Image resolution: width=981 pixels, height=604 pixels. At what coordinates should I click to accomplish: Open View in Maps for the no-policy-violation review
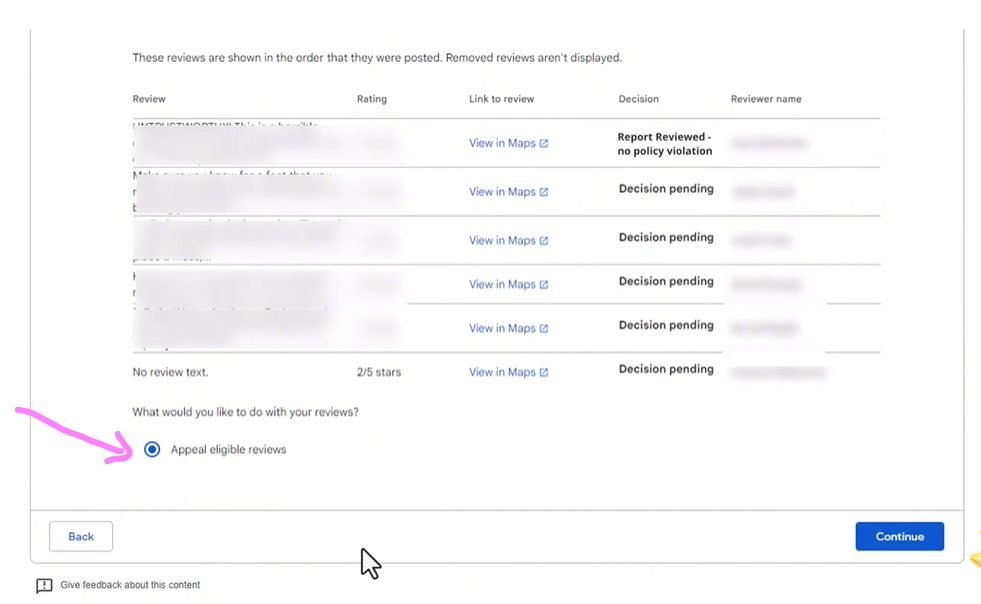[502, 144]
